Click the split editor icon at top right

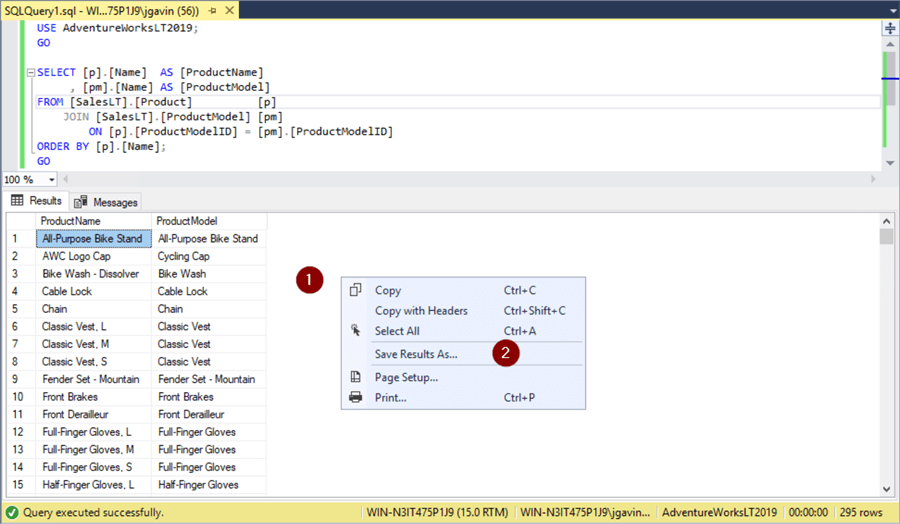click(889, 29)
